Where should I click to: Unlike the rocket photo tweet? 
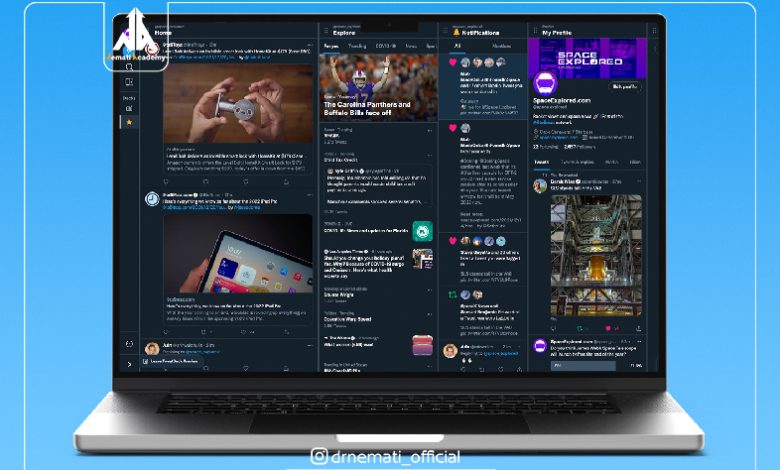tap(610, 328)
